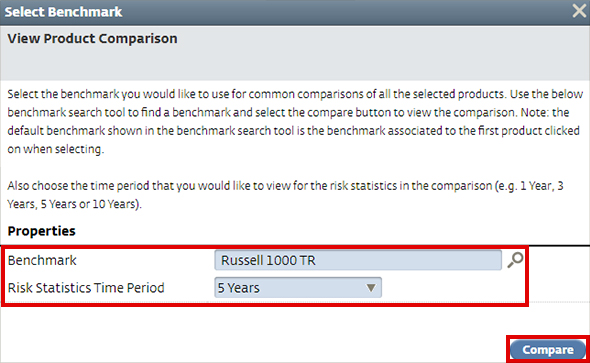
Task: Select the Russell 1000 TR text
Action: point(268,260)
